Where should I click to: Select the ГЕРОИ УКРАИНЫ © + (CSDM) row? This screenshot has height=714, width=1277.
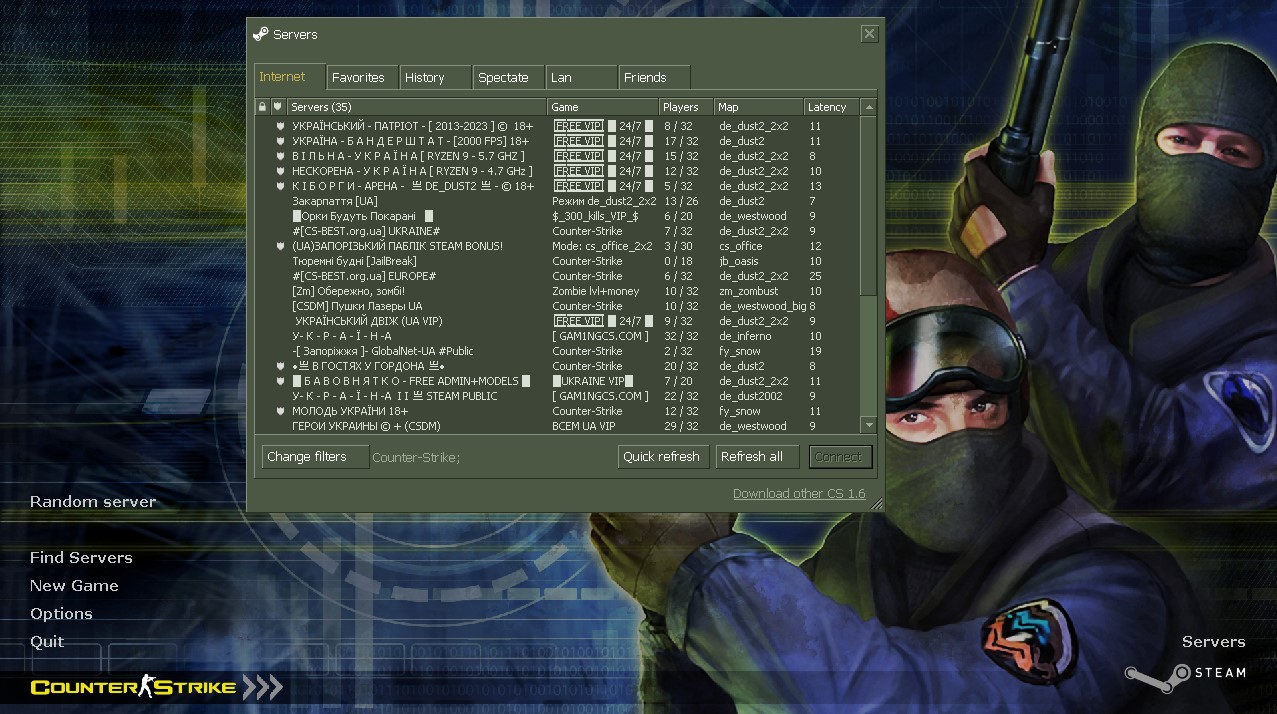pyautogui.click(x=559, y=426)
